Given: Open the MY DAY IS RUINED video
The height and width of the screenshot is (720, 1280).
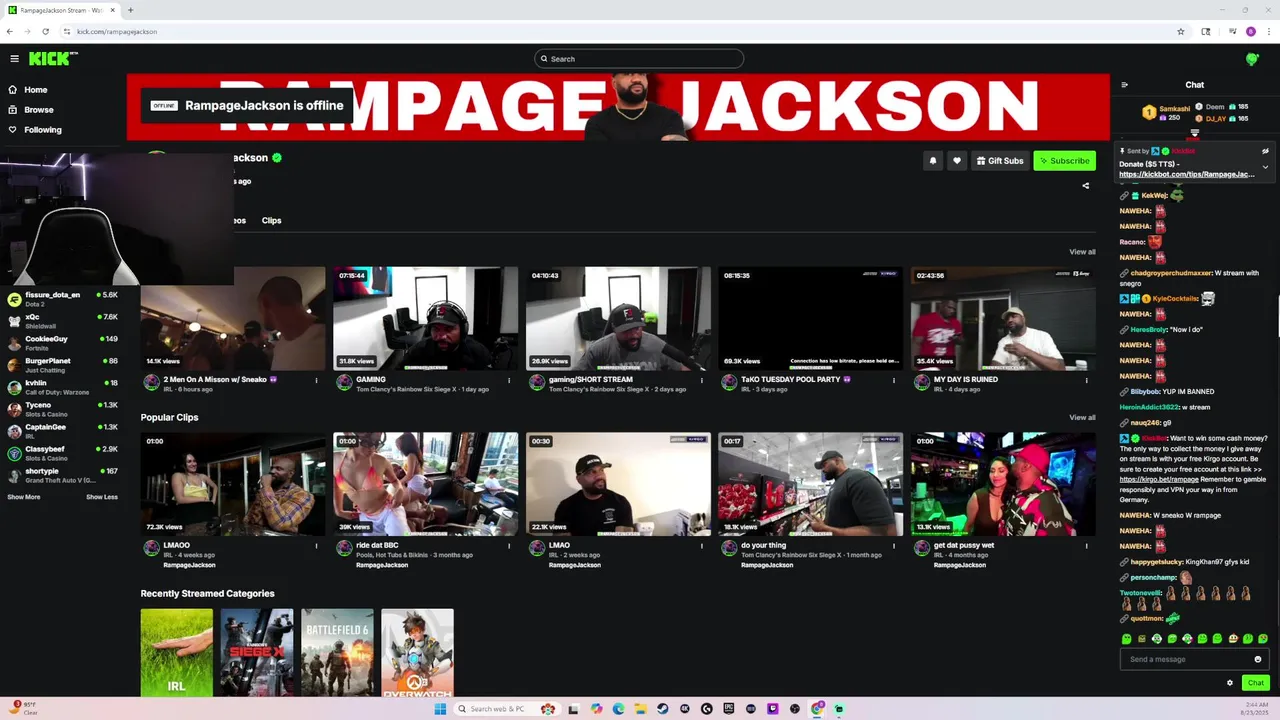Looking at the screenshot, I should click(1003, 318).
